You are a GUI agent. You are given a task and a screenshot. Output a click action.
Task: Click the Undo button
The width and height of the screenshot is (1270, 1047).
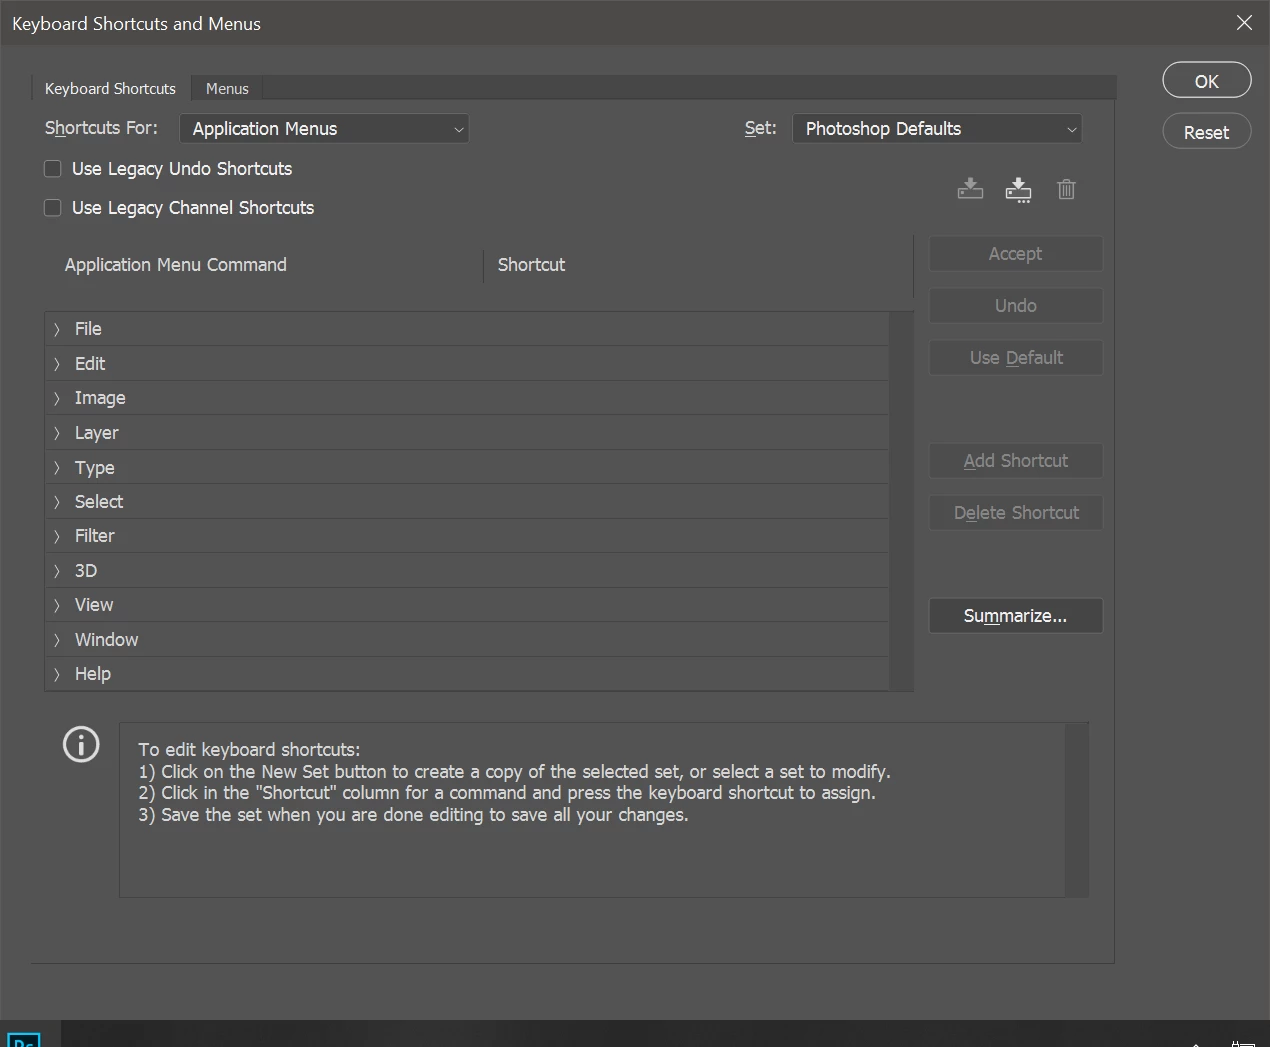tap(1016, 306)
